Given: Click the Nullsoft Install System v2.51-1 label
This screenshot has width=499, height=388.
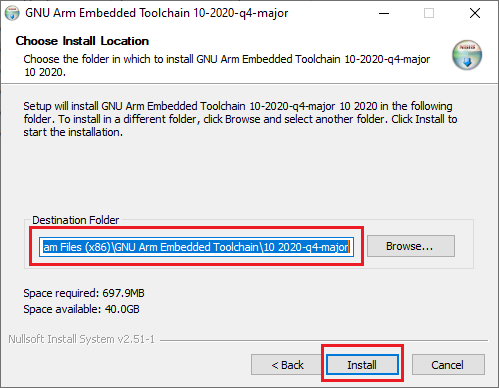Looking at the screenshot, I should [82, 339].
